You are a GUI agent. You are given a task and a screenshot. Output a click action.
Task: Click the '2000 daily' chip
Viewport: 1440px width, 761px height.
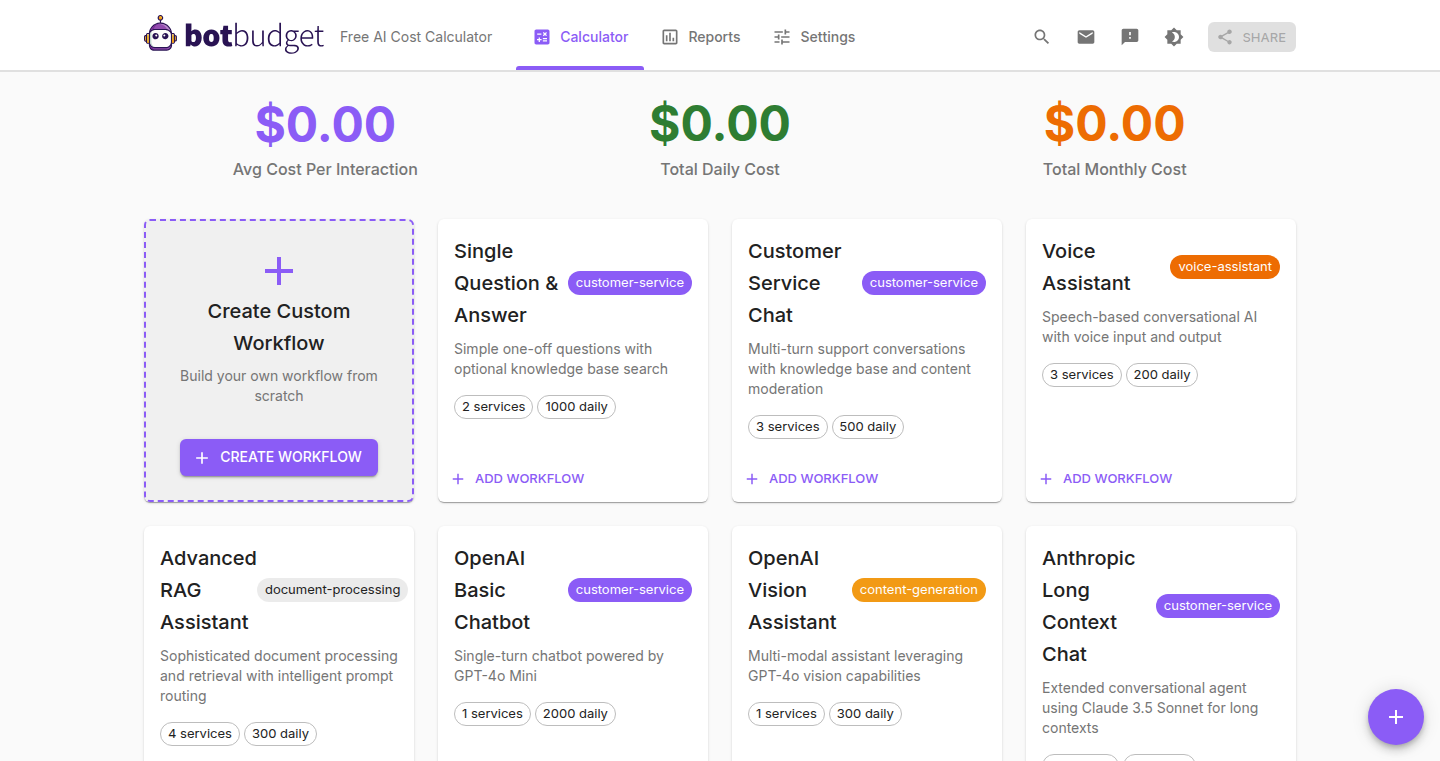[x=575, y=714]
